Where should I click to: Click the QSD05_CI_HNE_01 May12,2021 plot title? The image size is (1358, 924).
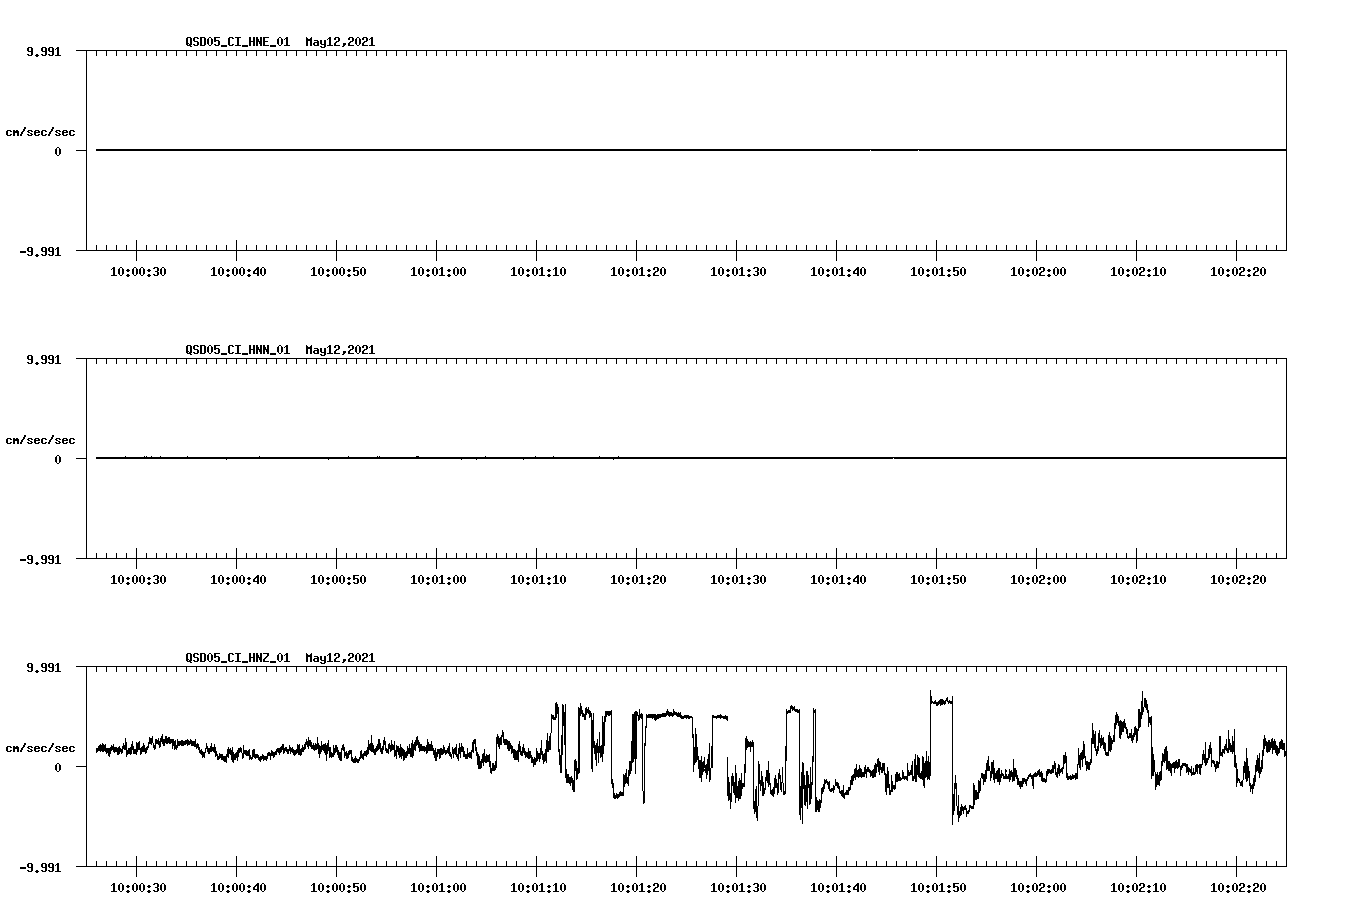(x=280, y=42)
